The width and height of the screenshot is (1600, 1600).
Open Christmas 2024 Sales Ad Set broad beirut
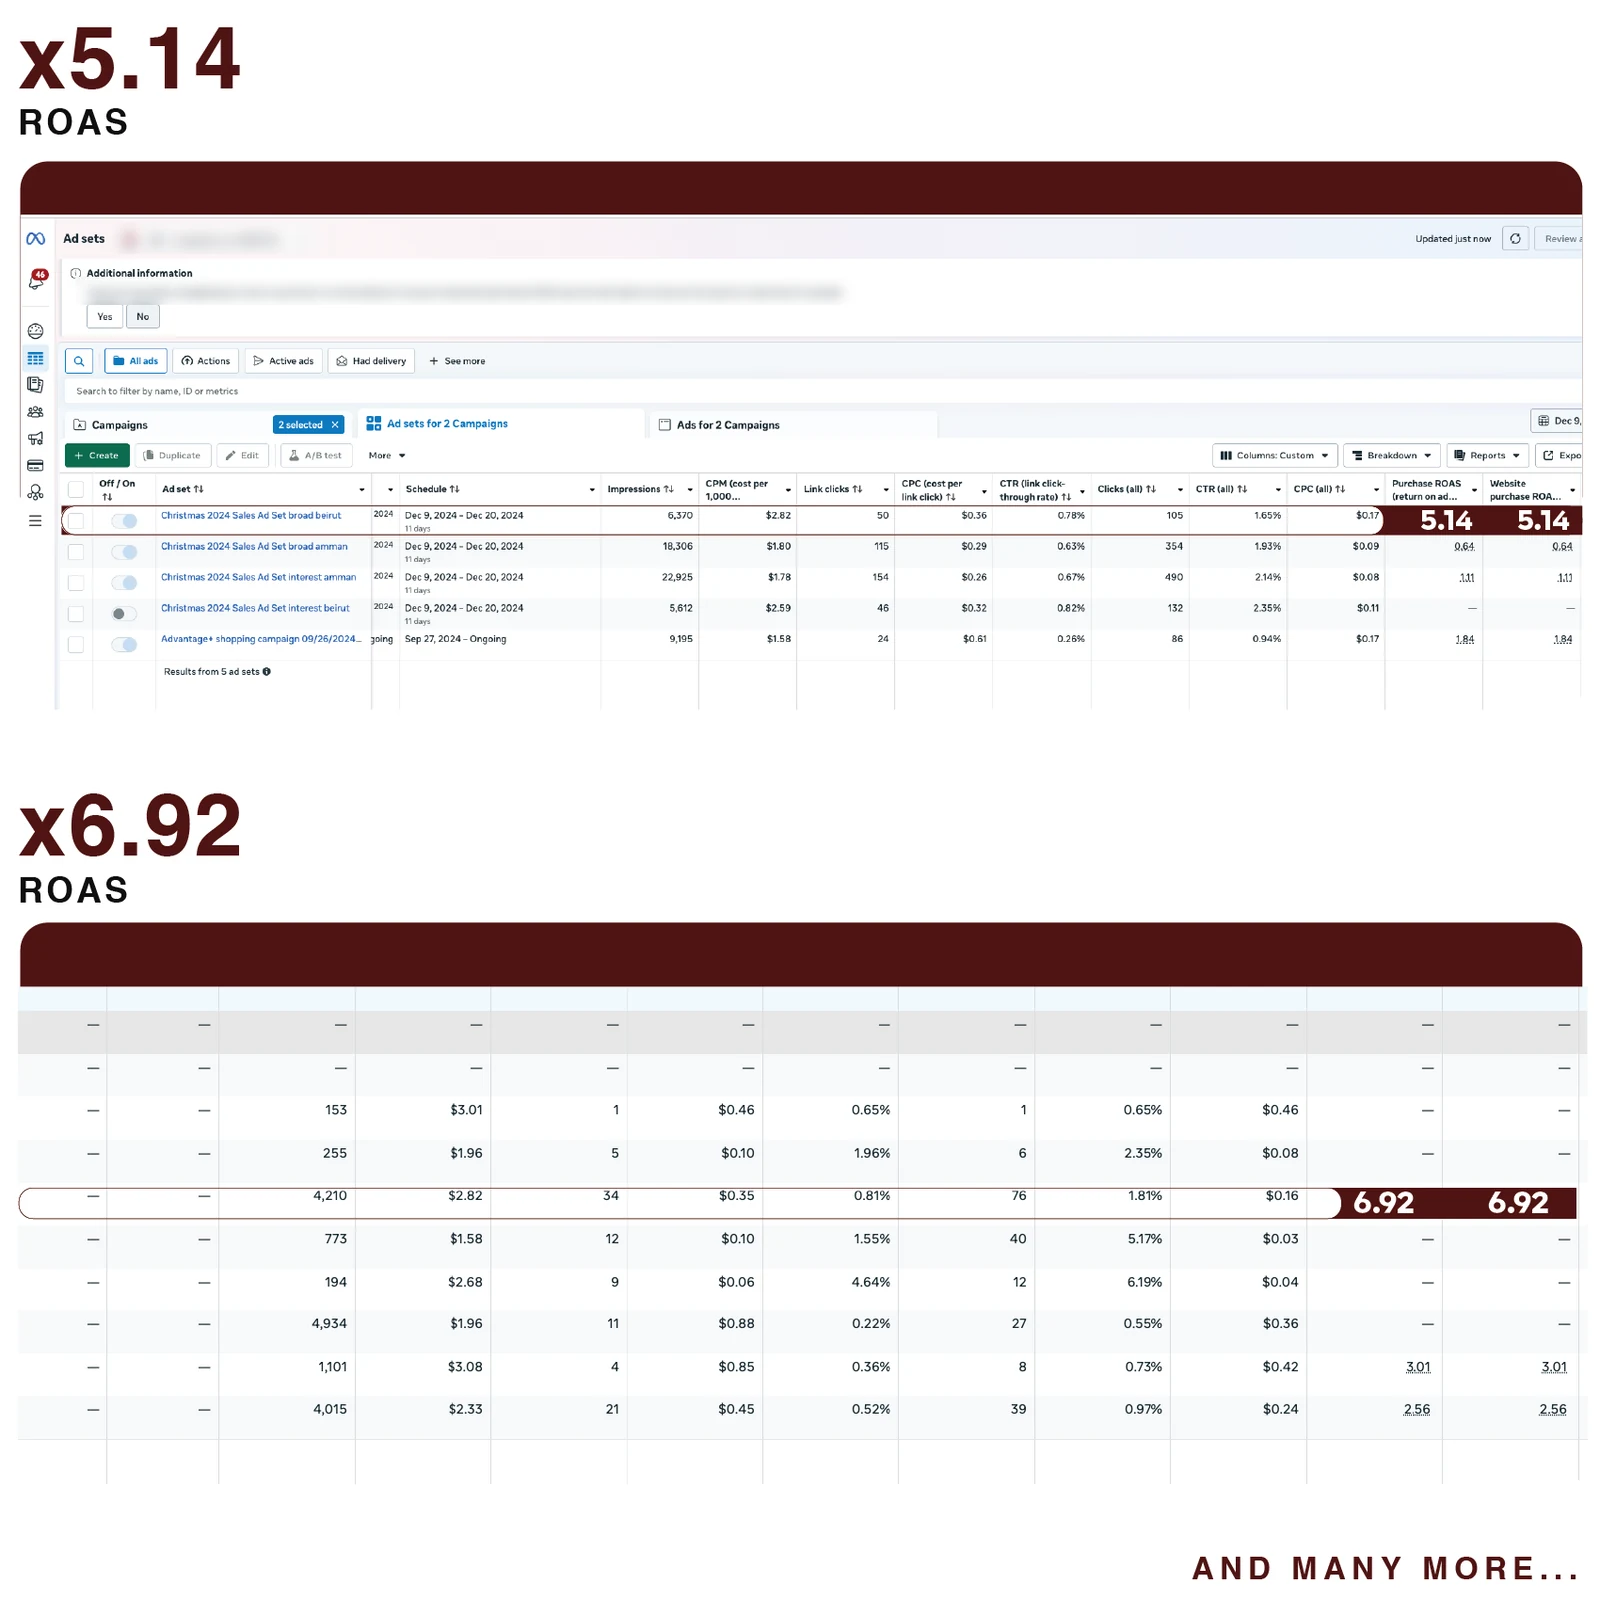[251, 516]
